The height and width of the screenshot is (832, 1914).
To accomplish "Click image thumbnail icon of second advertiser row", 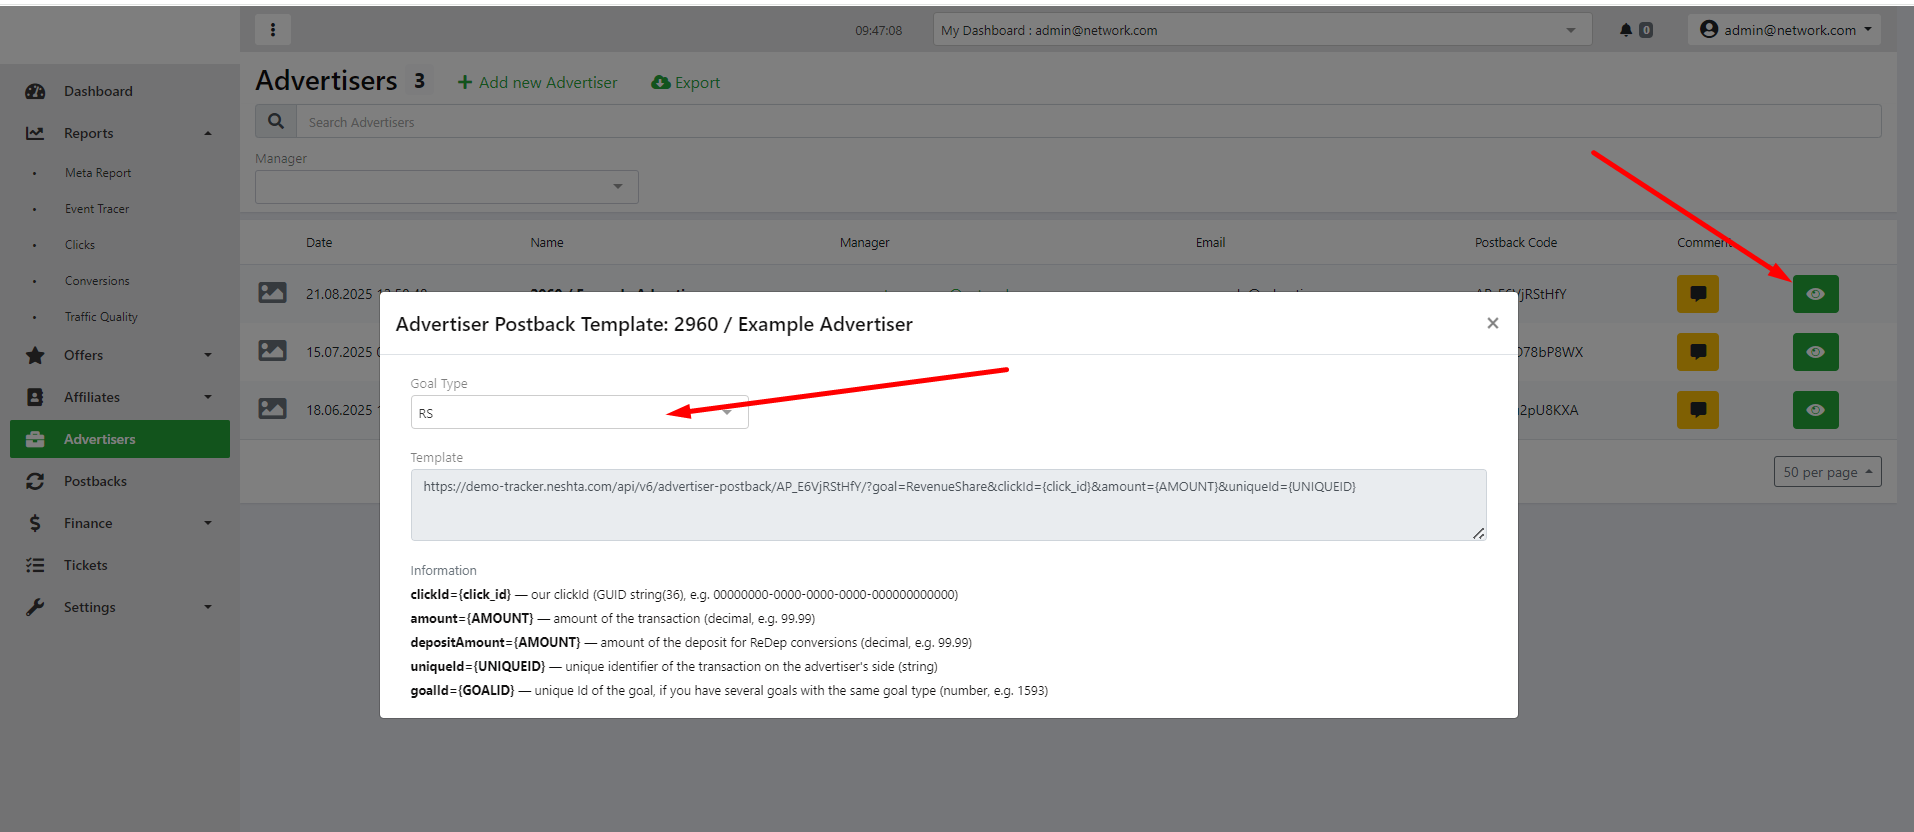I will [272, 351].
